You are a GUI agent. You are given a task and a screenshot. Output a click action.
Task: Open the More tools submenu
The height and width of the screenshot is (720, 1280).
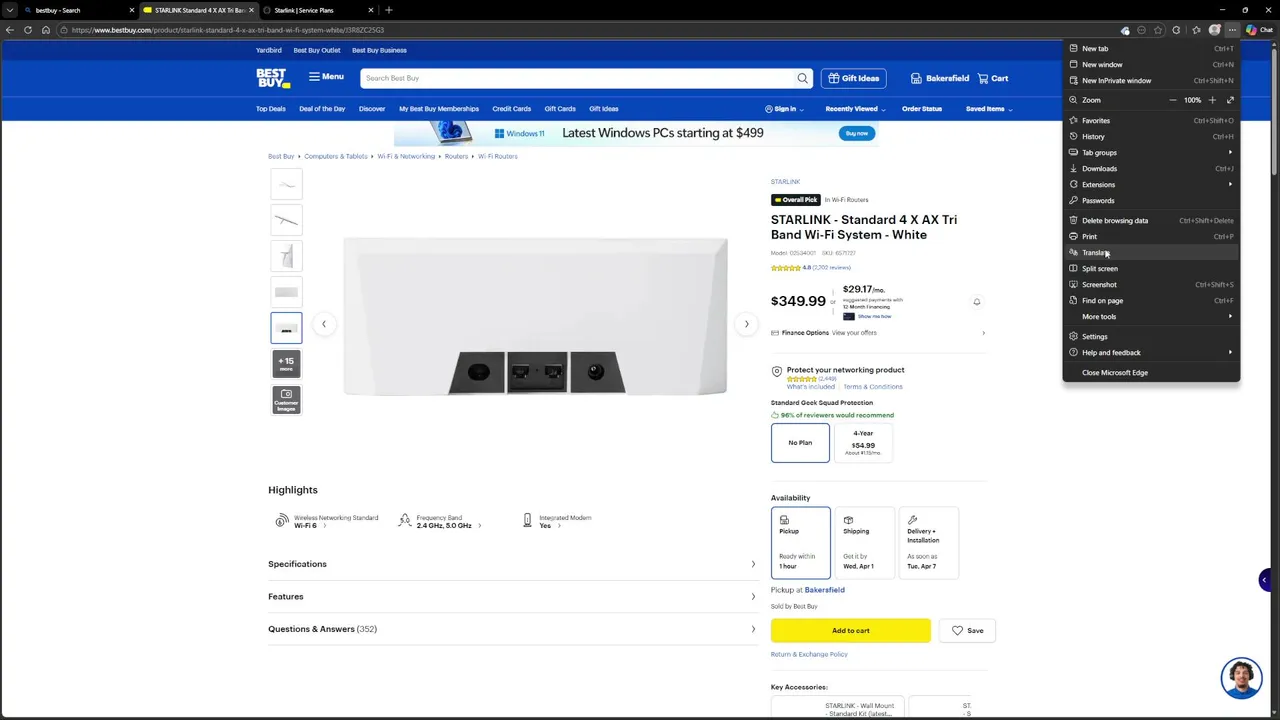1151,316
